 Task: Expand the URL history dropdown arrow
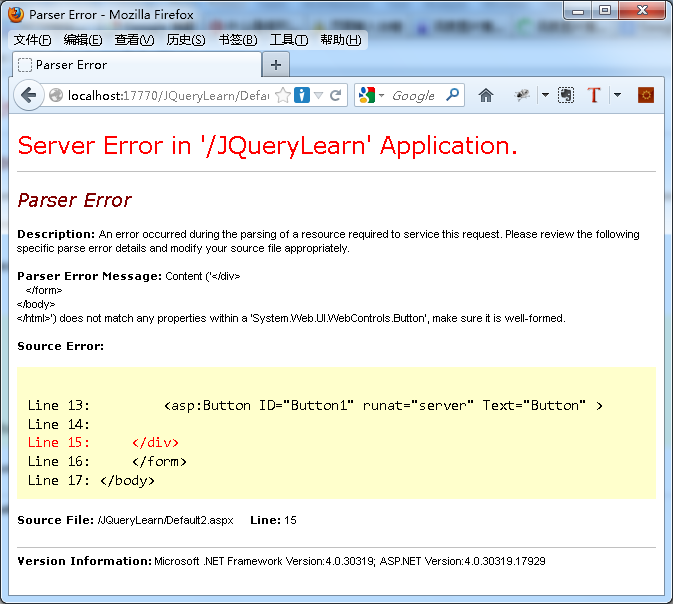pos(318,96)
